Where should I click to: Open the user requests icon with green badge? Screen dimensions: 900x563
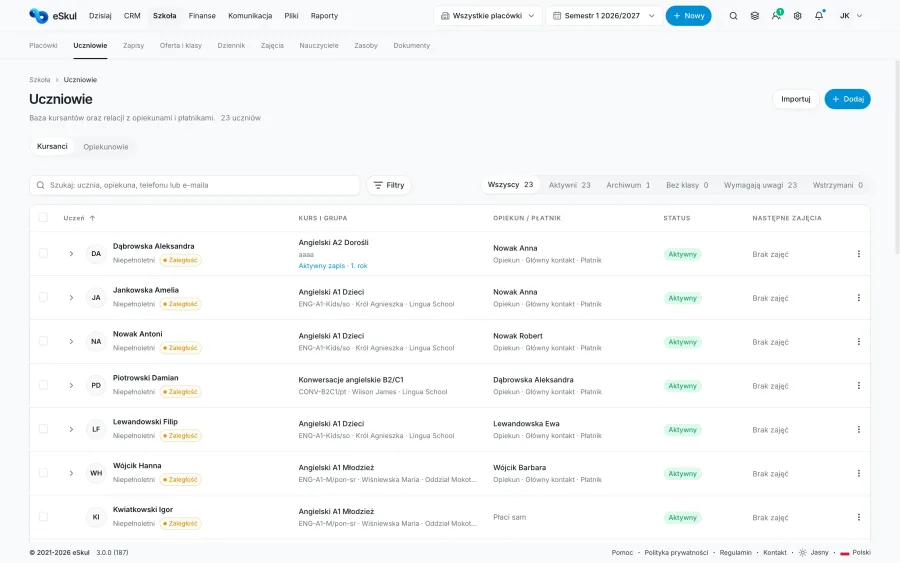click(x=777, y=15)
